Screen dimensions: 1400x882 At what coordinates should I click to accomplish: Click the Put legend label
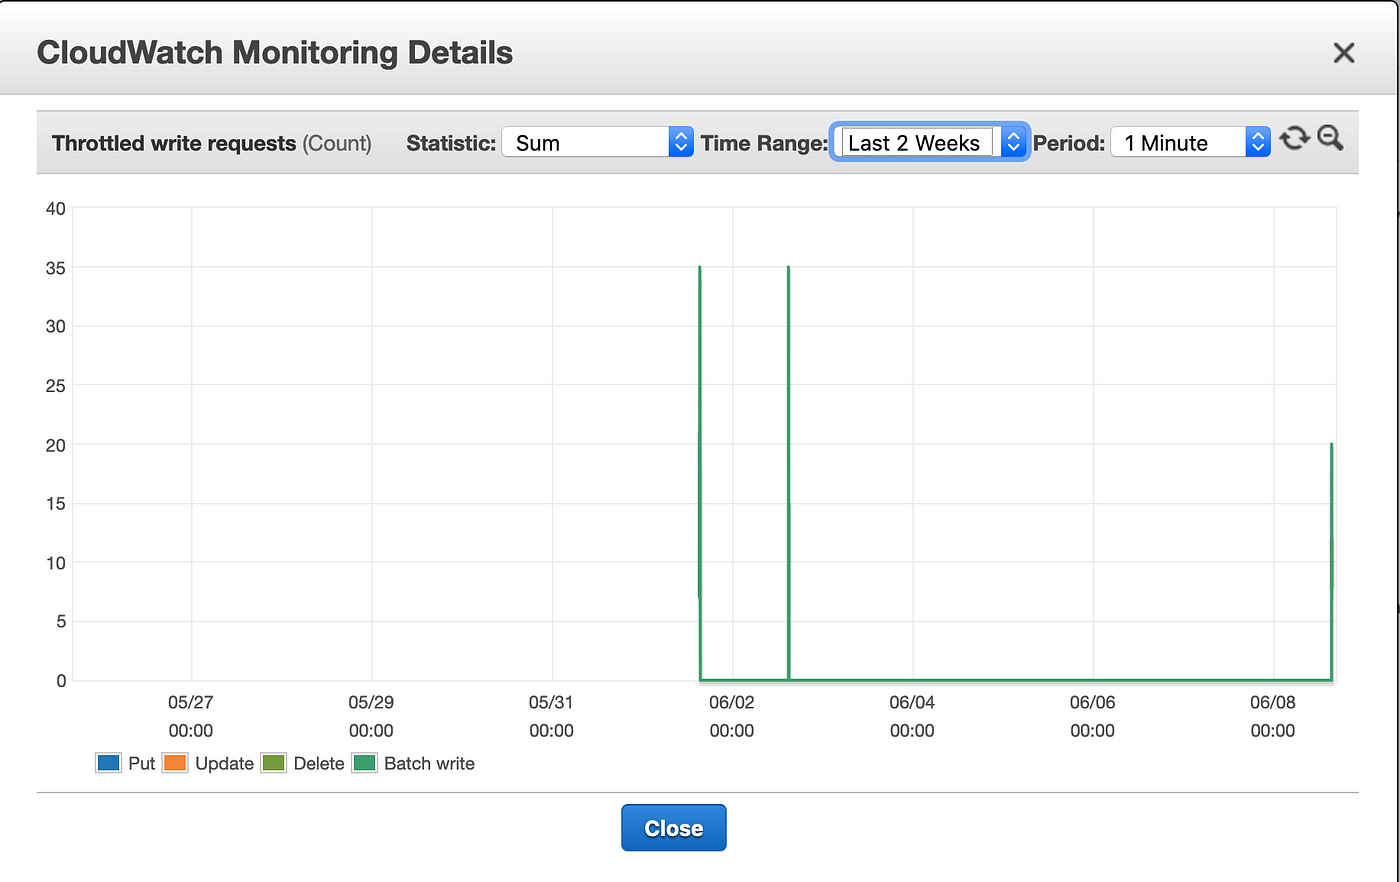click(142, 763)
